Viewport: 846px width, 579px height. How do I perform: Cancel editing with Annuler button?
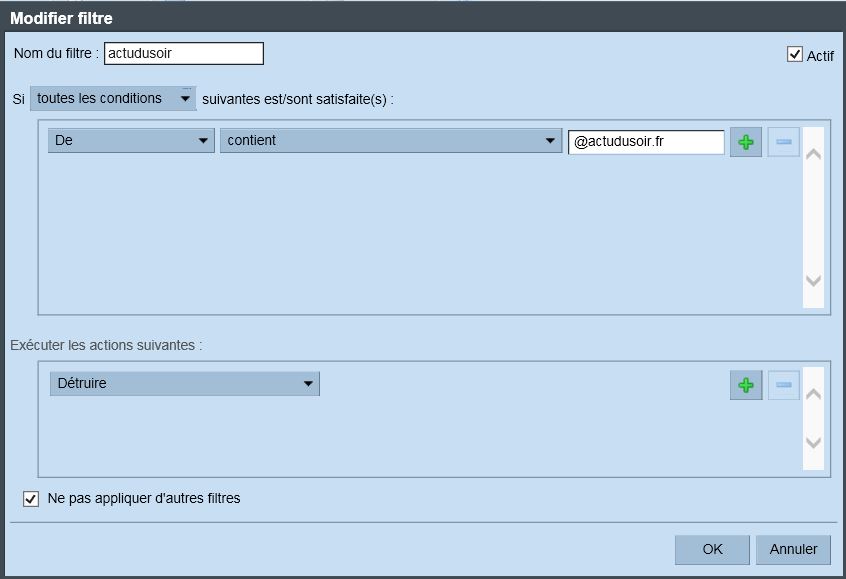coord(793,549)
